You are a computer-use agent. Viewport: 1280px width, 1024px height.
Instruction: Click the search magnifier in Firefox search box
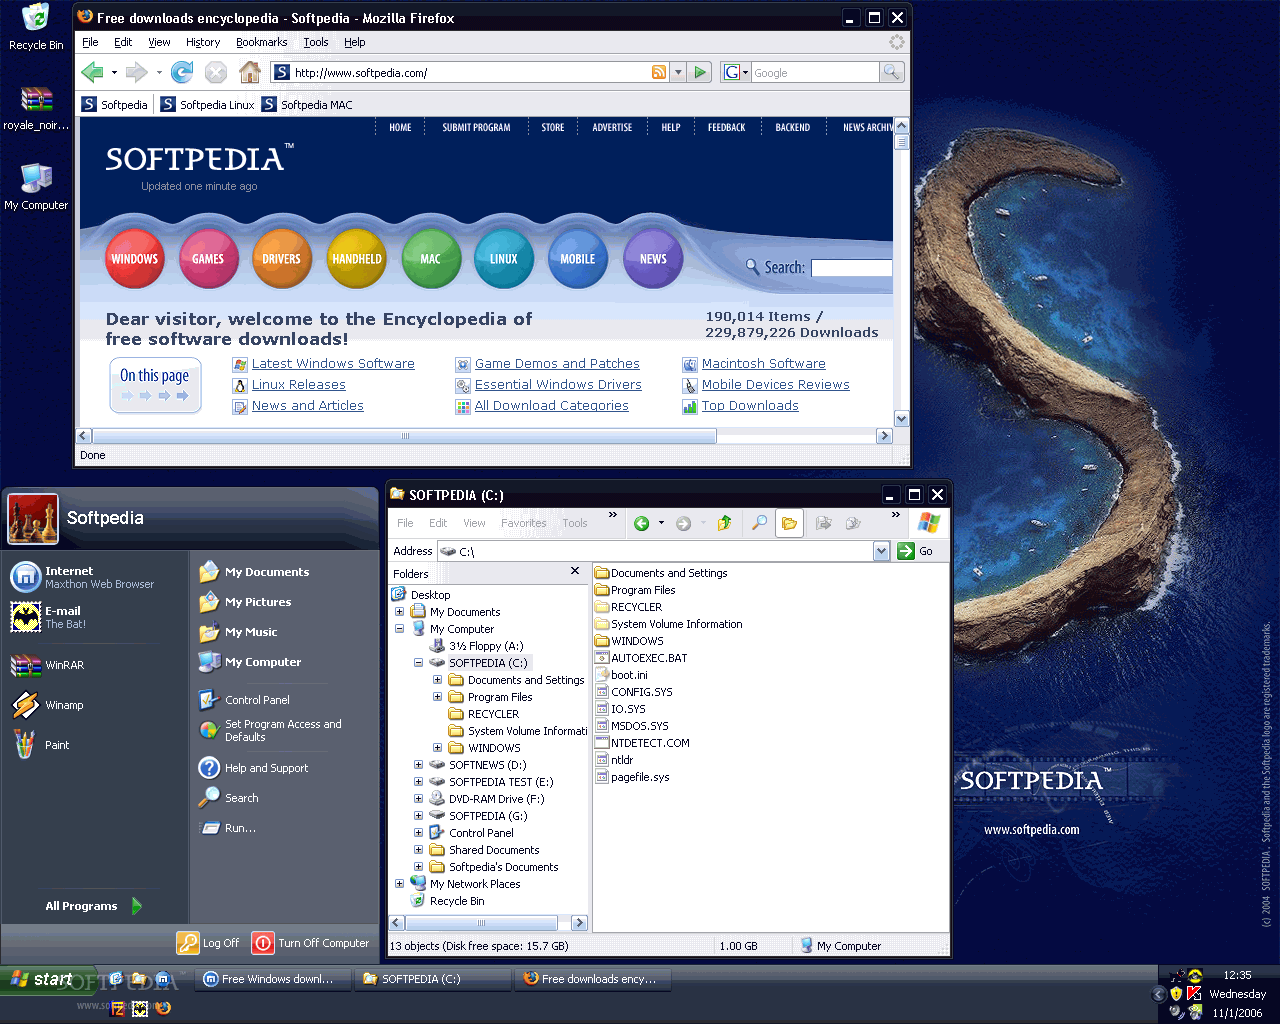[x=892, y=72]
